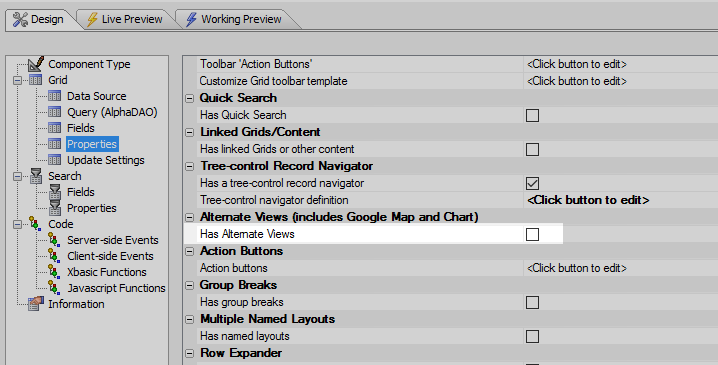
Task: Switch to the Live Preview tab
Action: [125, 19]
